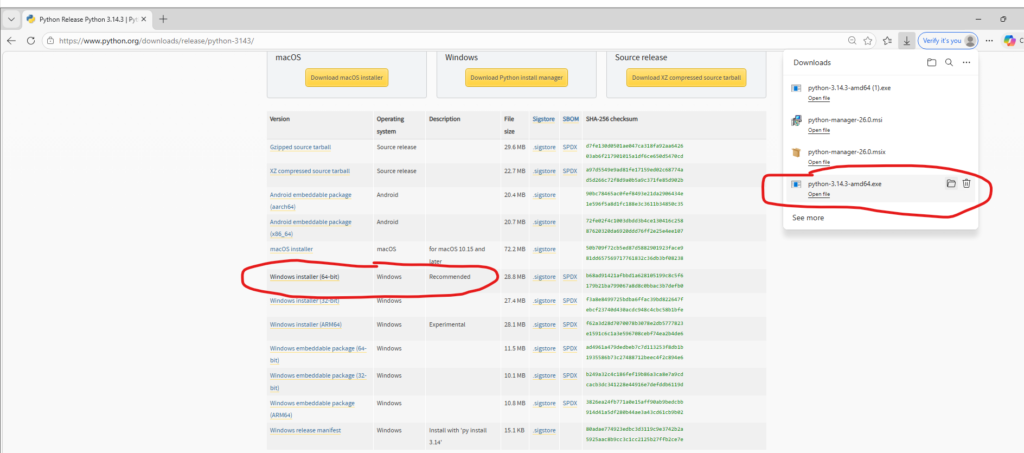Image resolution: width=1024 pixels, height=453 pixels.
Task: Open downloads folder from Downloads panel header
Action: click(x=931, y=62)
